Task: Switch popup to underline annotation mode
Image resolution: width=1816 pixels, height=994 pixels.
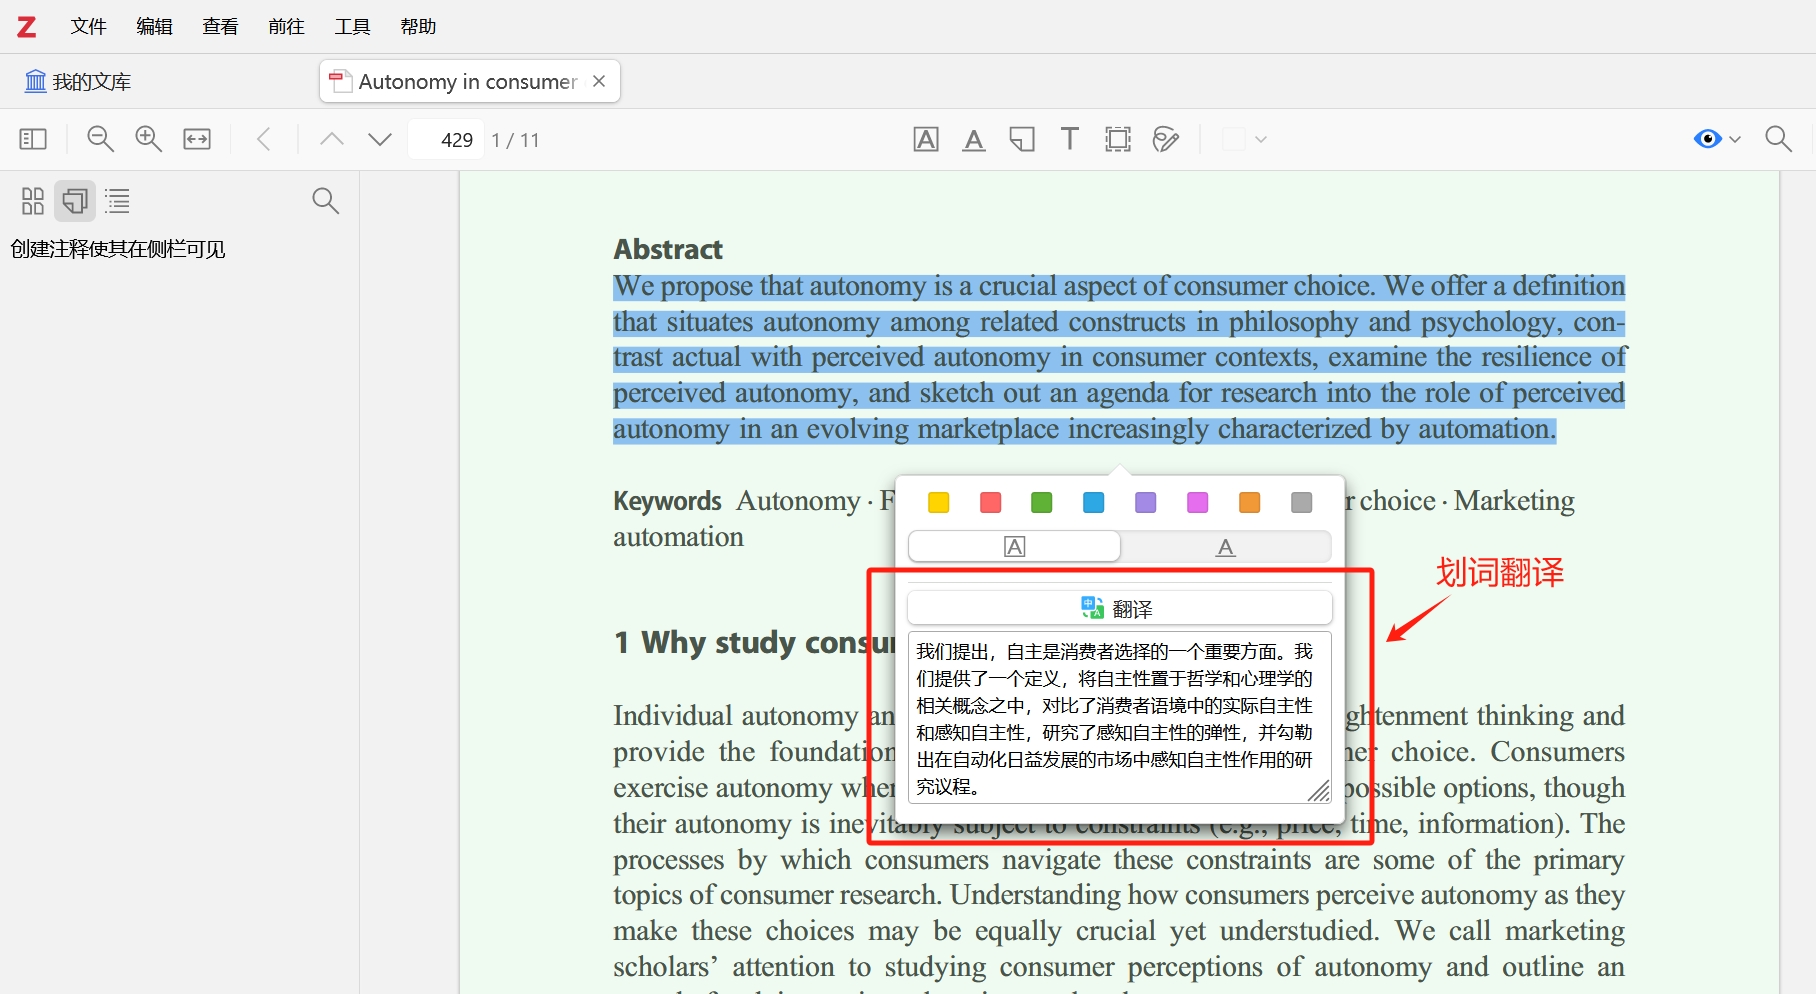Action: (1225, 546)
